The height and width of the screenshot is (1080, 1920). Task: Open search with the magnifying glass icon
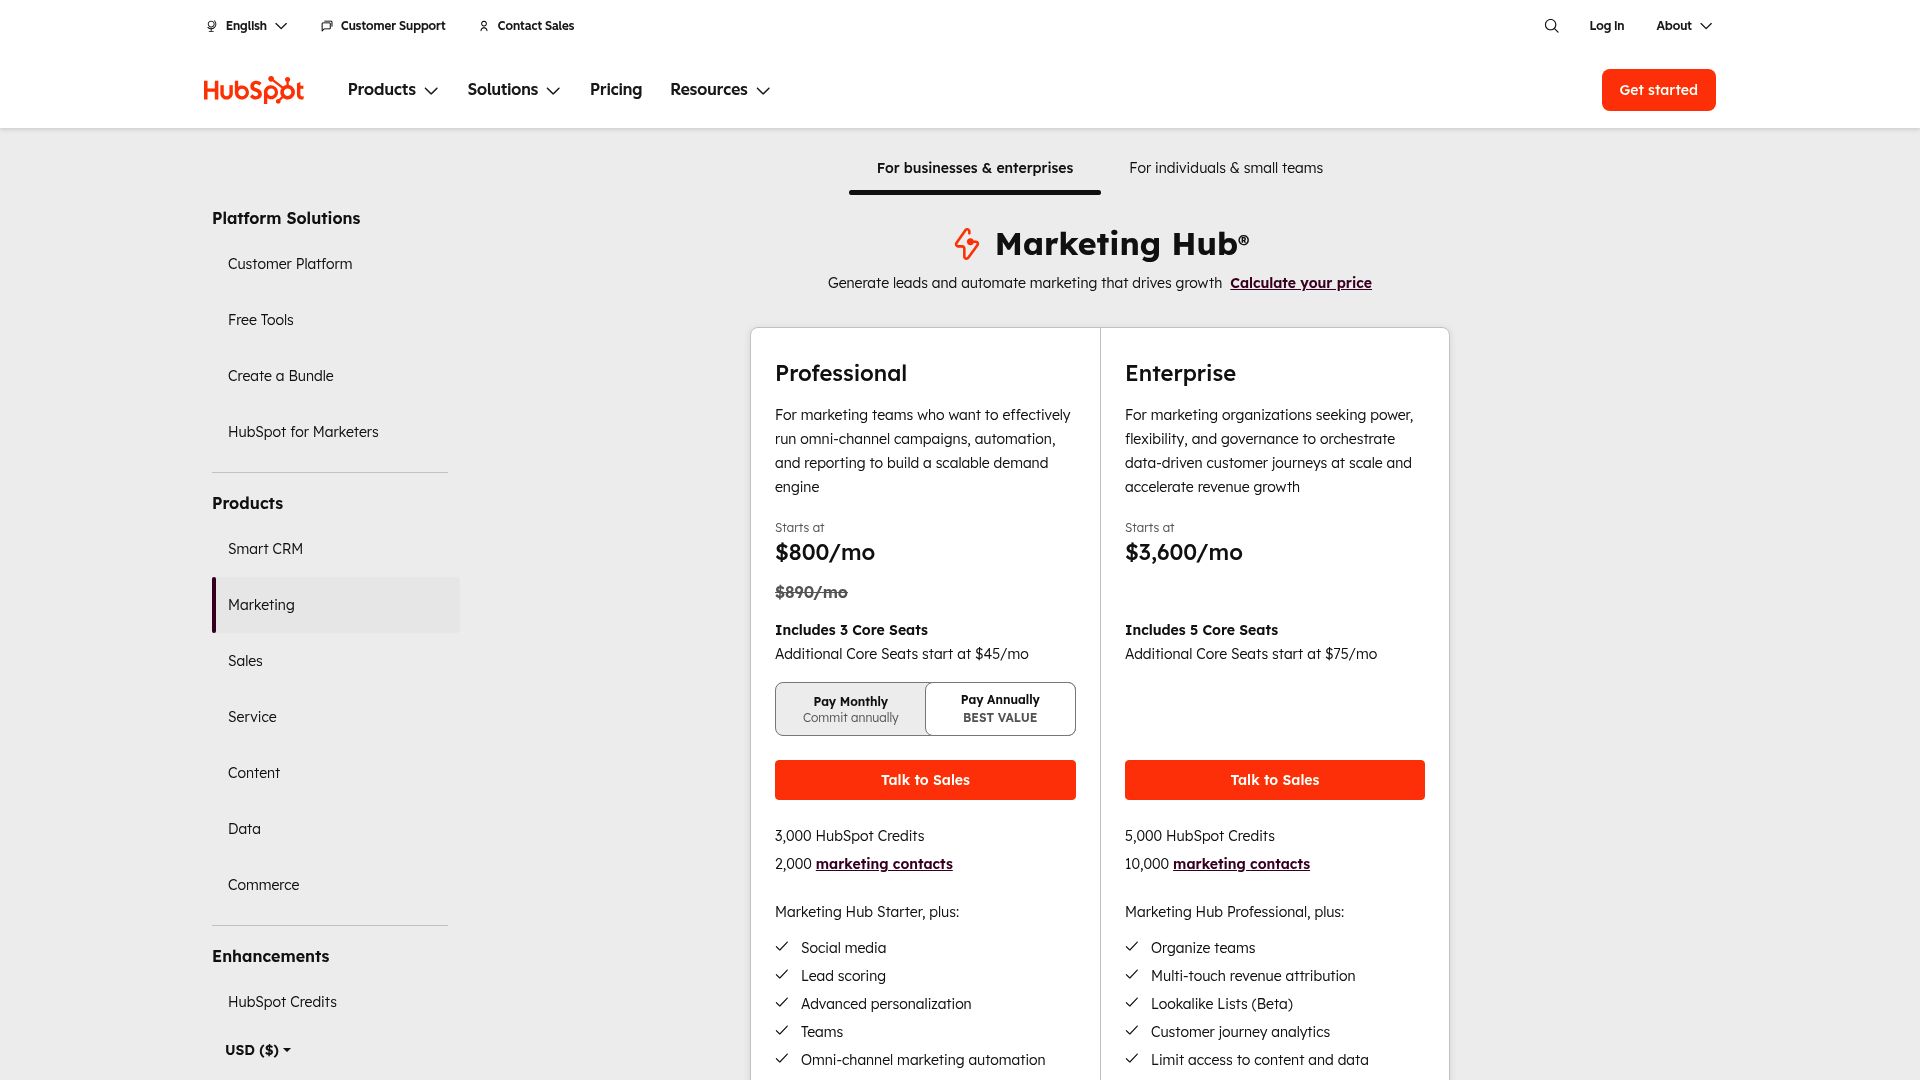(x=1551, y=25)
